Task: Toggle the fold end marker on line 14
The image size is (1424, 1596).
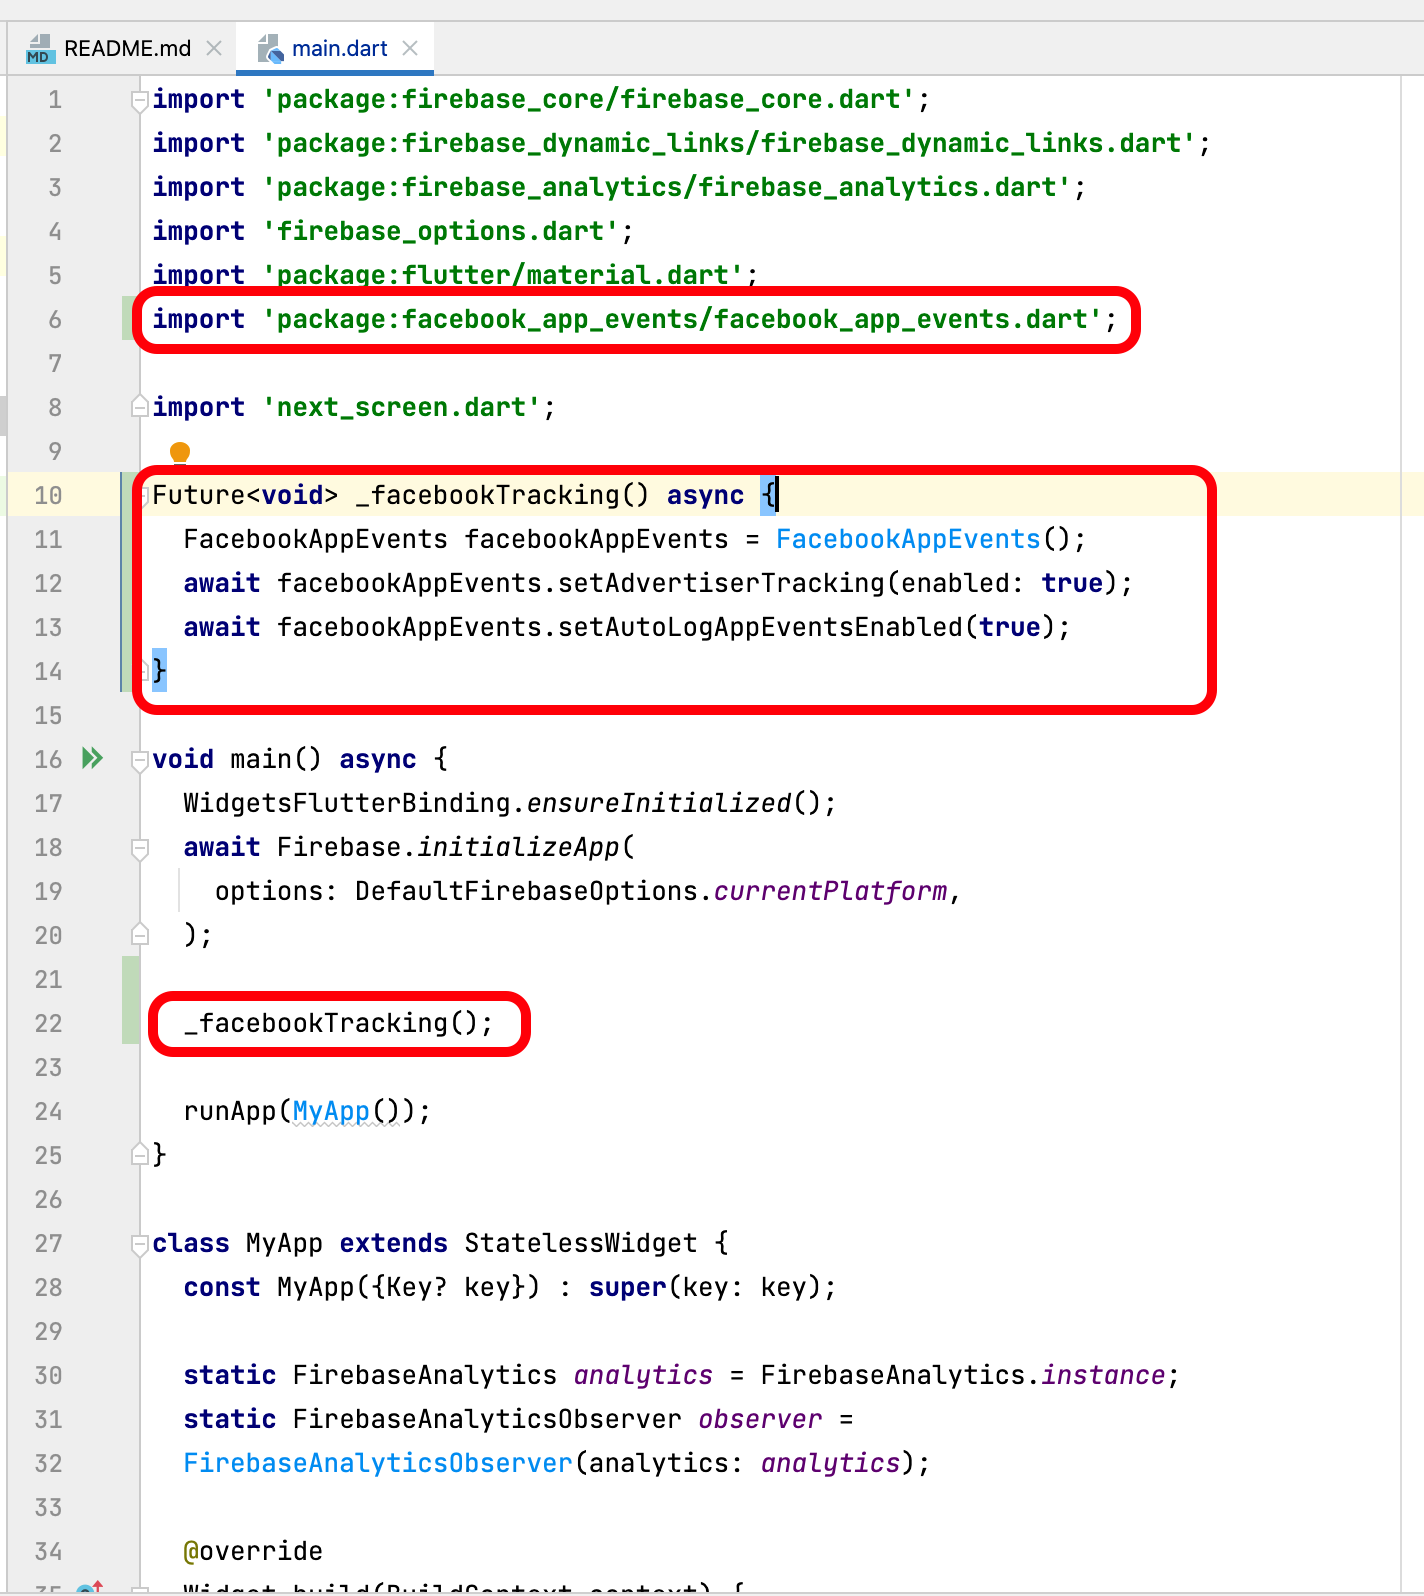Action: tap(144, 671)
